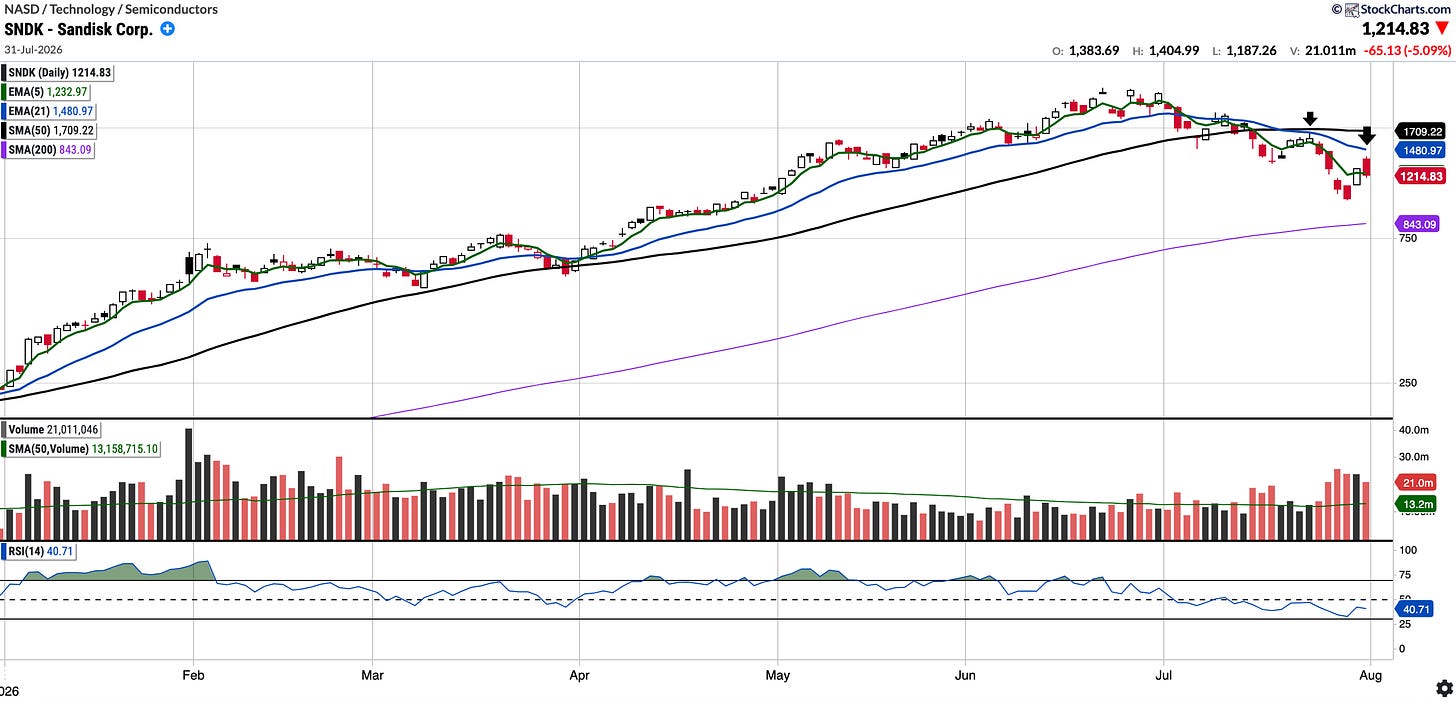Image resolution: width=1456 pixels, height=702 pixels.
Task: Click the '-65.13 (-5.09%)' change value
Action: [x=1408, y=51]
